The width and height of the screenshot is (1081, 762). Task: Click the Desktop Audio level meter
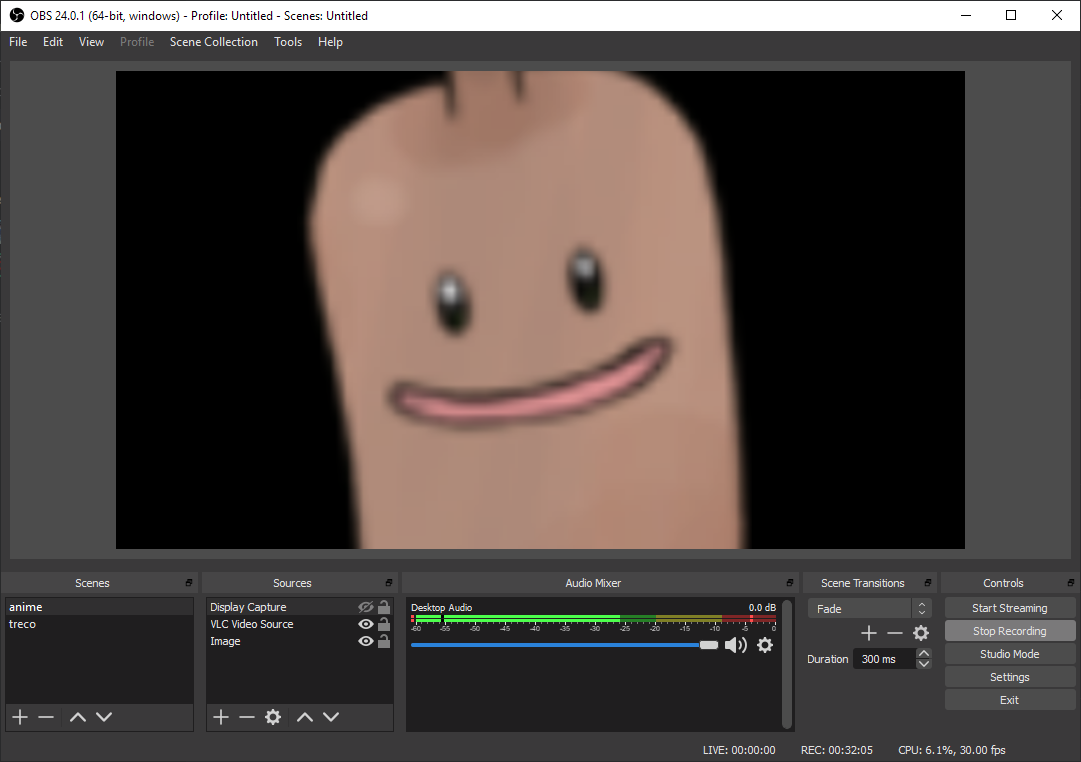click(594, 619)
